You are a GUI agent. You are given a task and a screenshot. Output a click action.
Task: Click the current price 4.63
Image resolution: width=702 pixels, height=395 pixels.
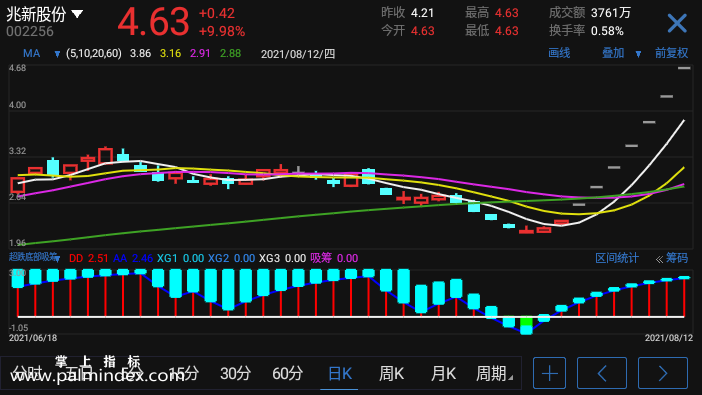point(154,21)
